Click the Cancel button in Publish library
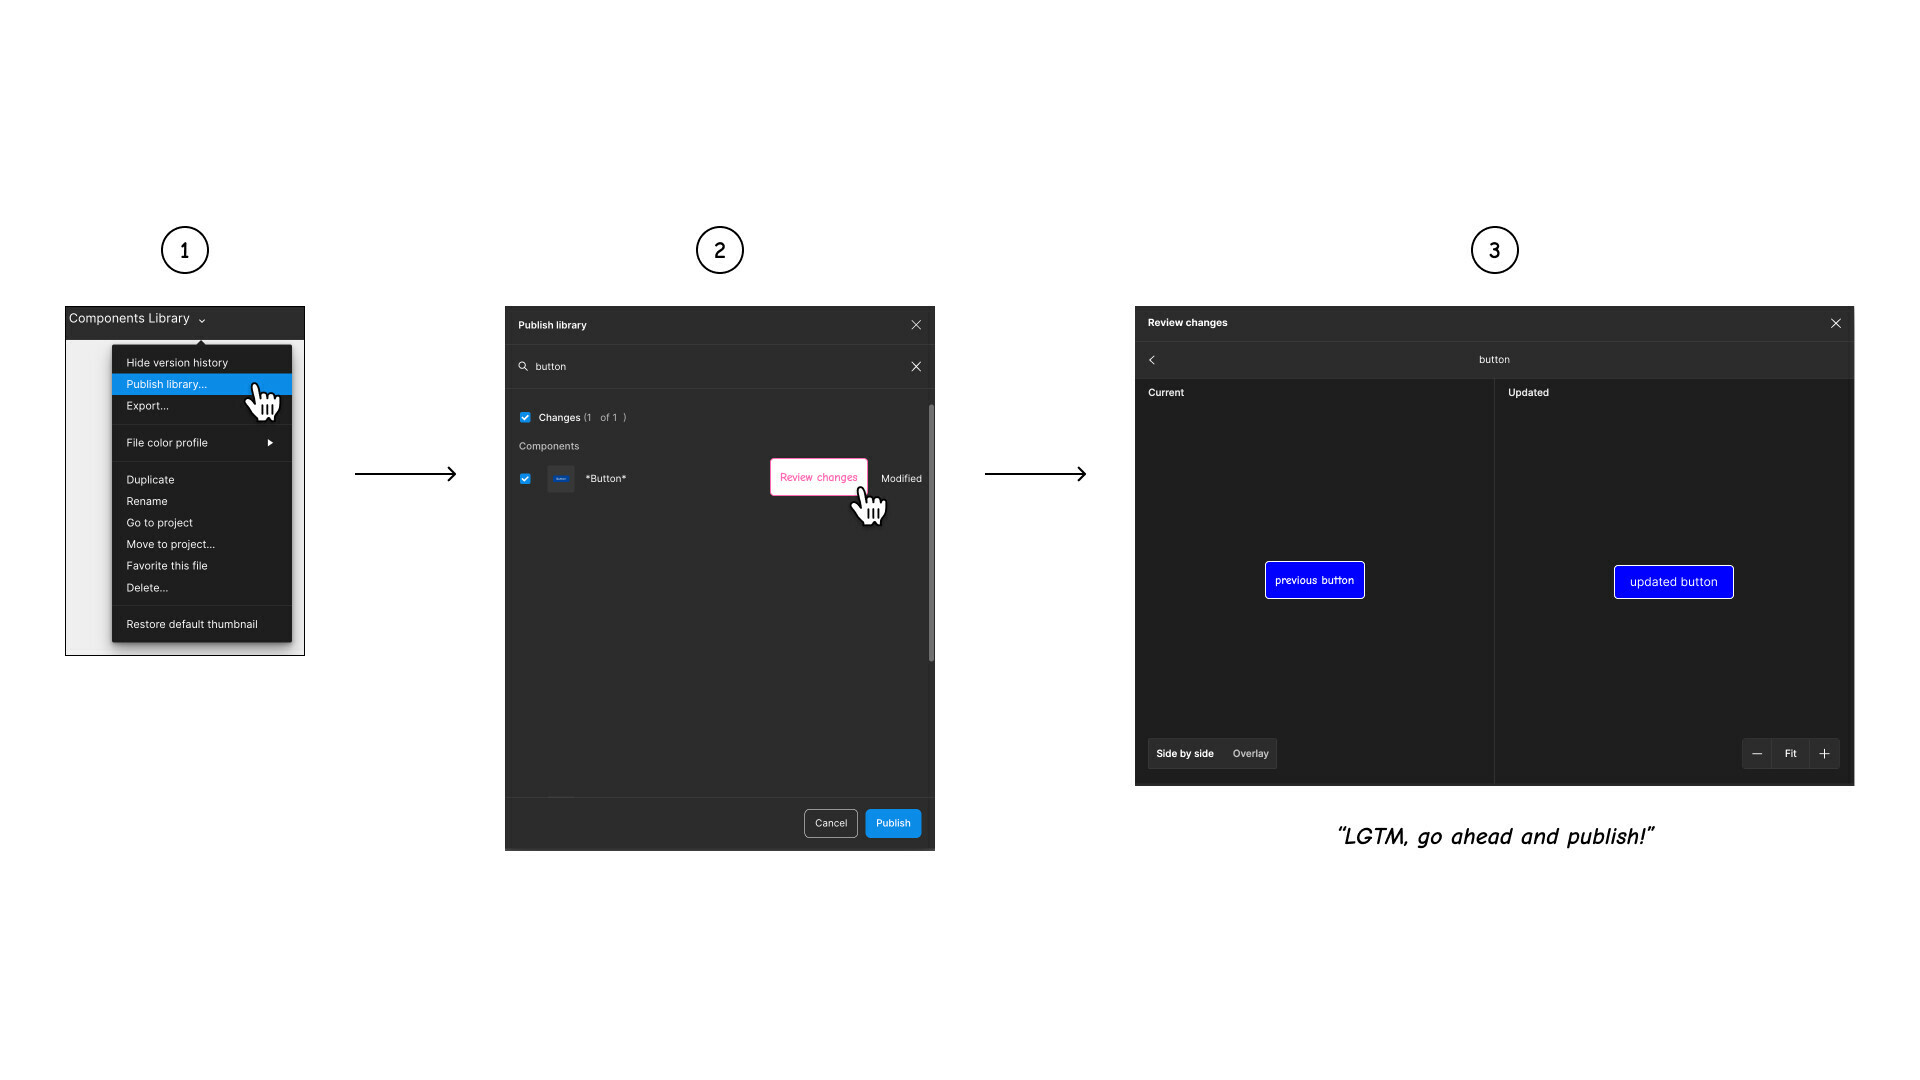 click(831, 823)
